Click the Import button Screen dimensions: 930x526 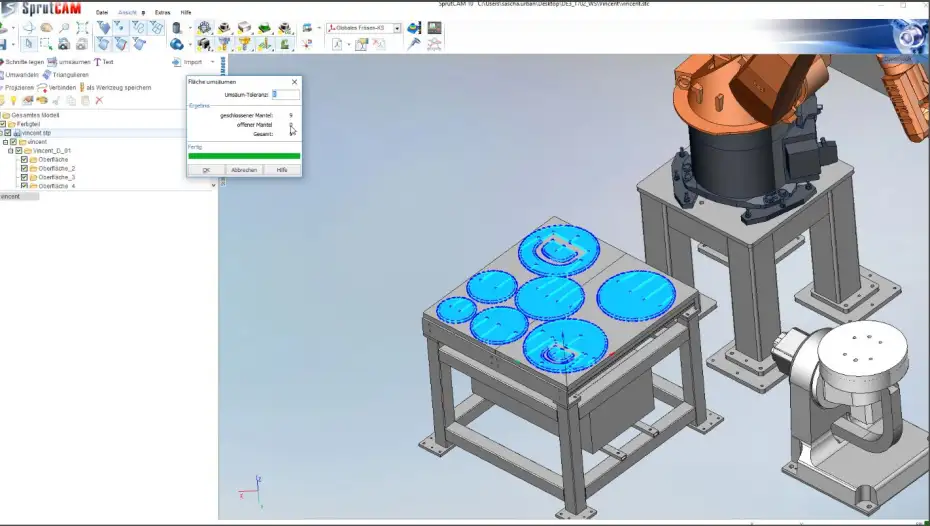(x=187, y=62)
